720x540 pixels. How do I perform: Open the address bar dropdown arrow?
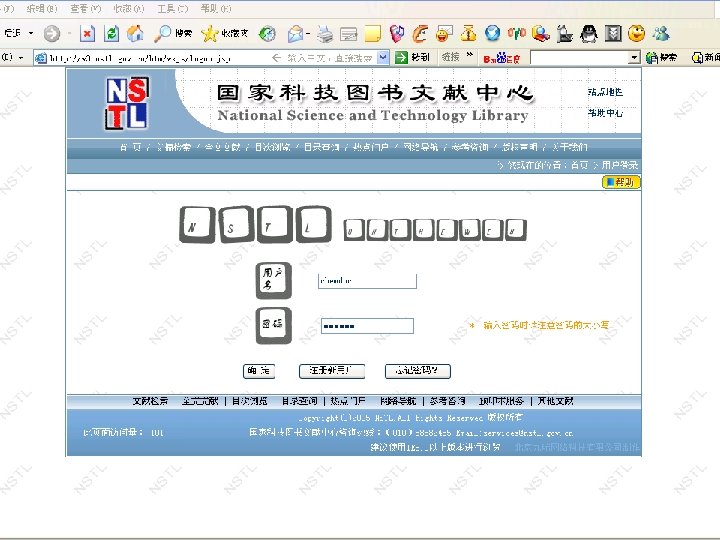(x=383, y=57)
